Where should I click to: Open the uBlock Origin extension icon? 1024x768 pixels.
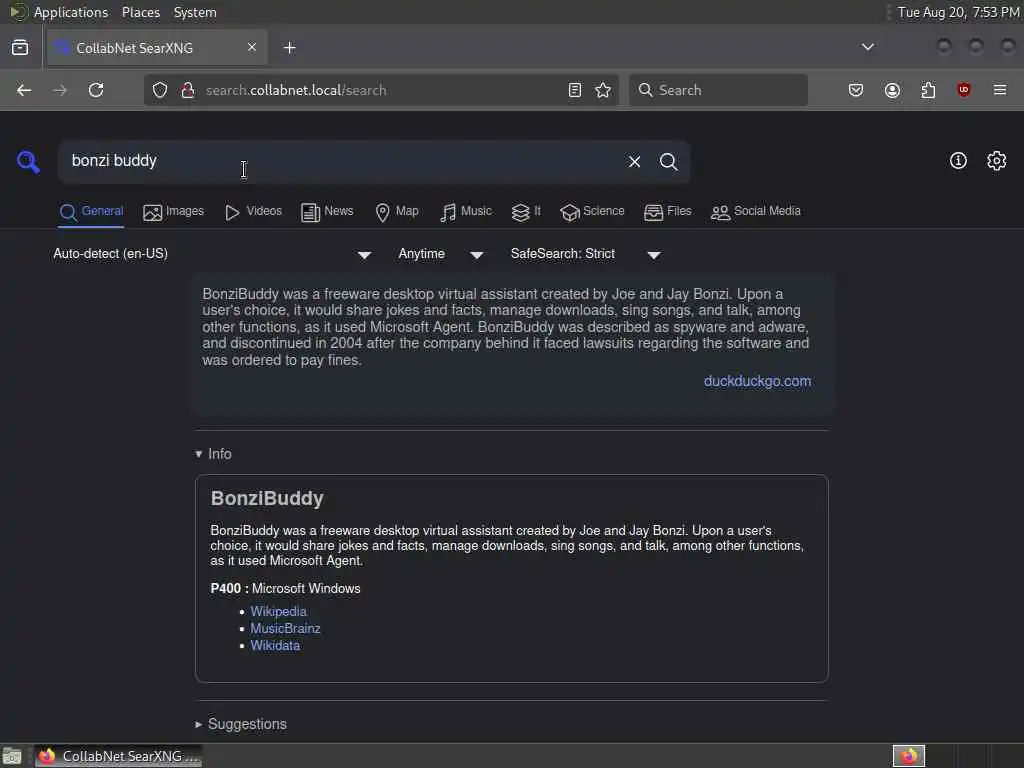(x=964, y=90)
